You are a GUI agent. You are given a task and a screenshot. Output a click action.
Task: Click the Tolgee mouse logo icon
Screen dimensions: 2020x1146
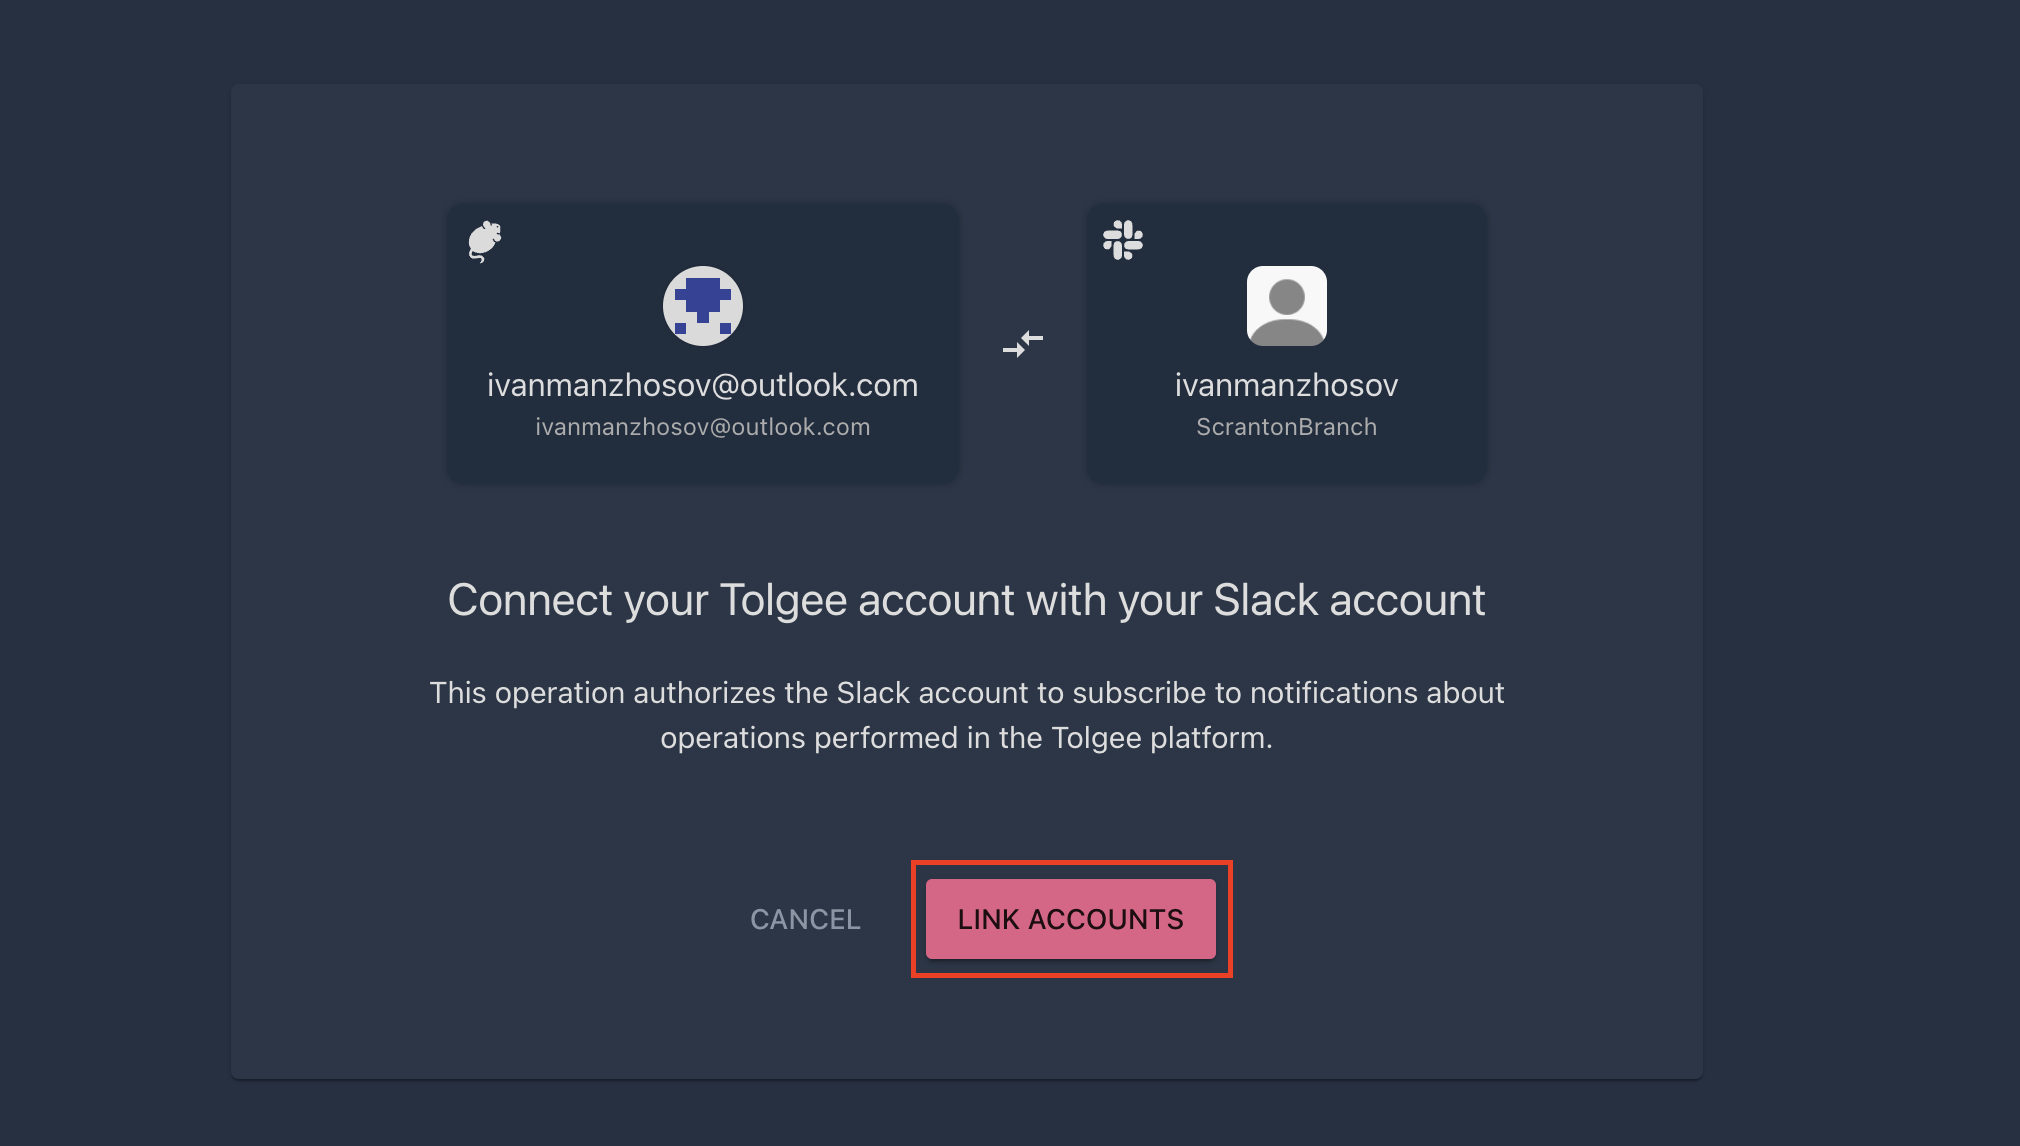coord(485,241)
